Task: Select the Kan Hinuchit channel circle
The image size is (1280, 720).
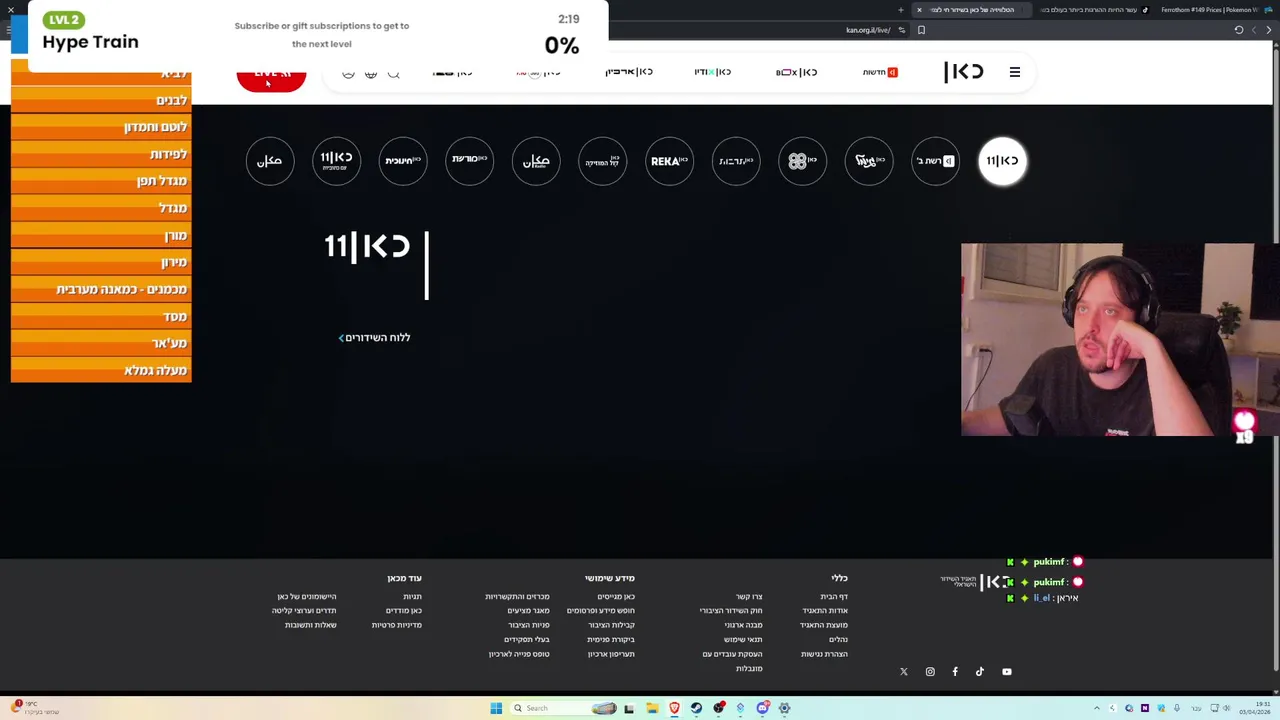Action: [x=403, y=161]
